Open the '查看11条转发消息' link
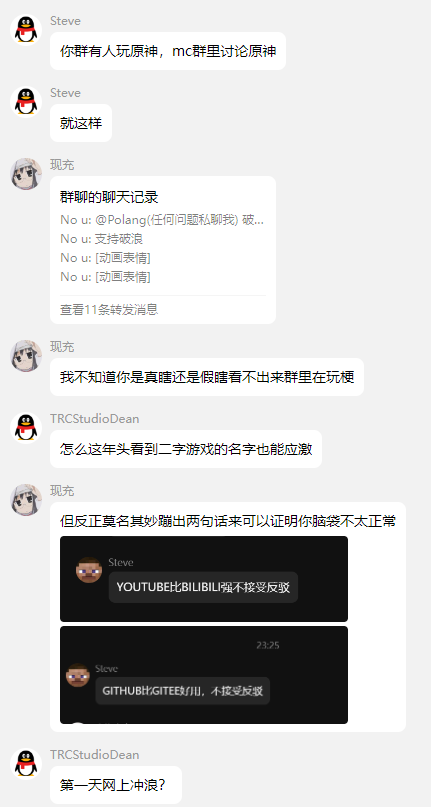431x807 pixels. point(109,309)
